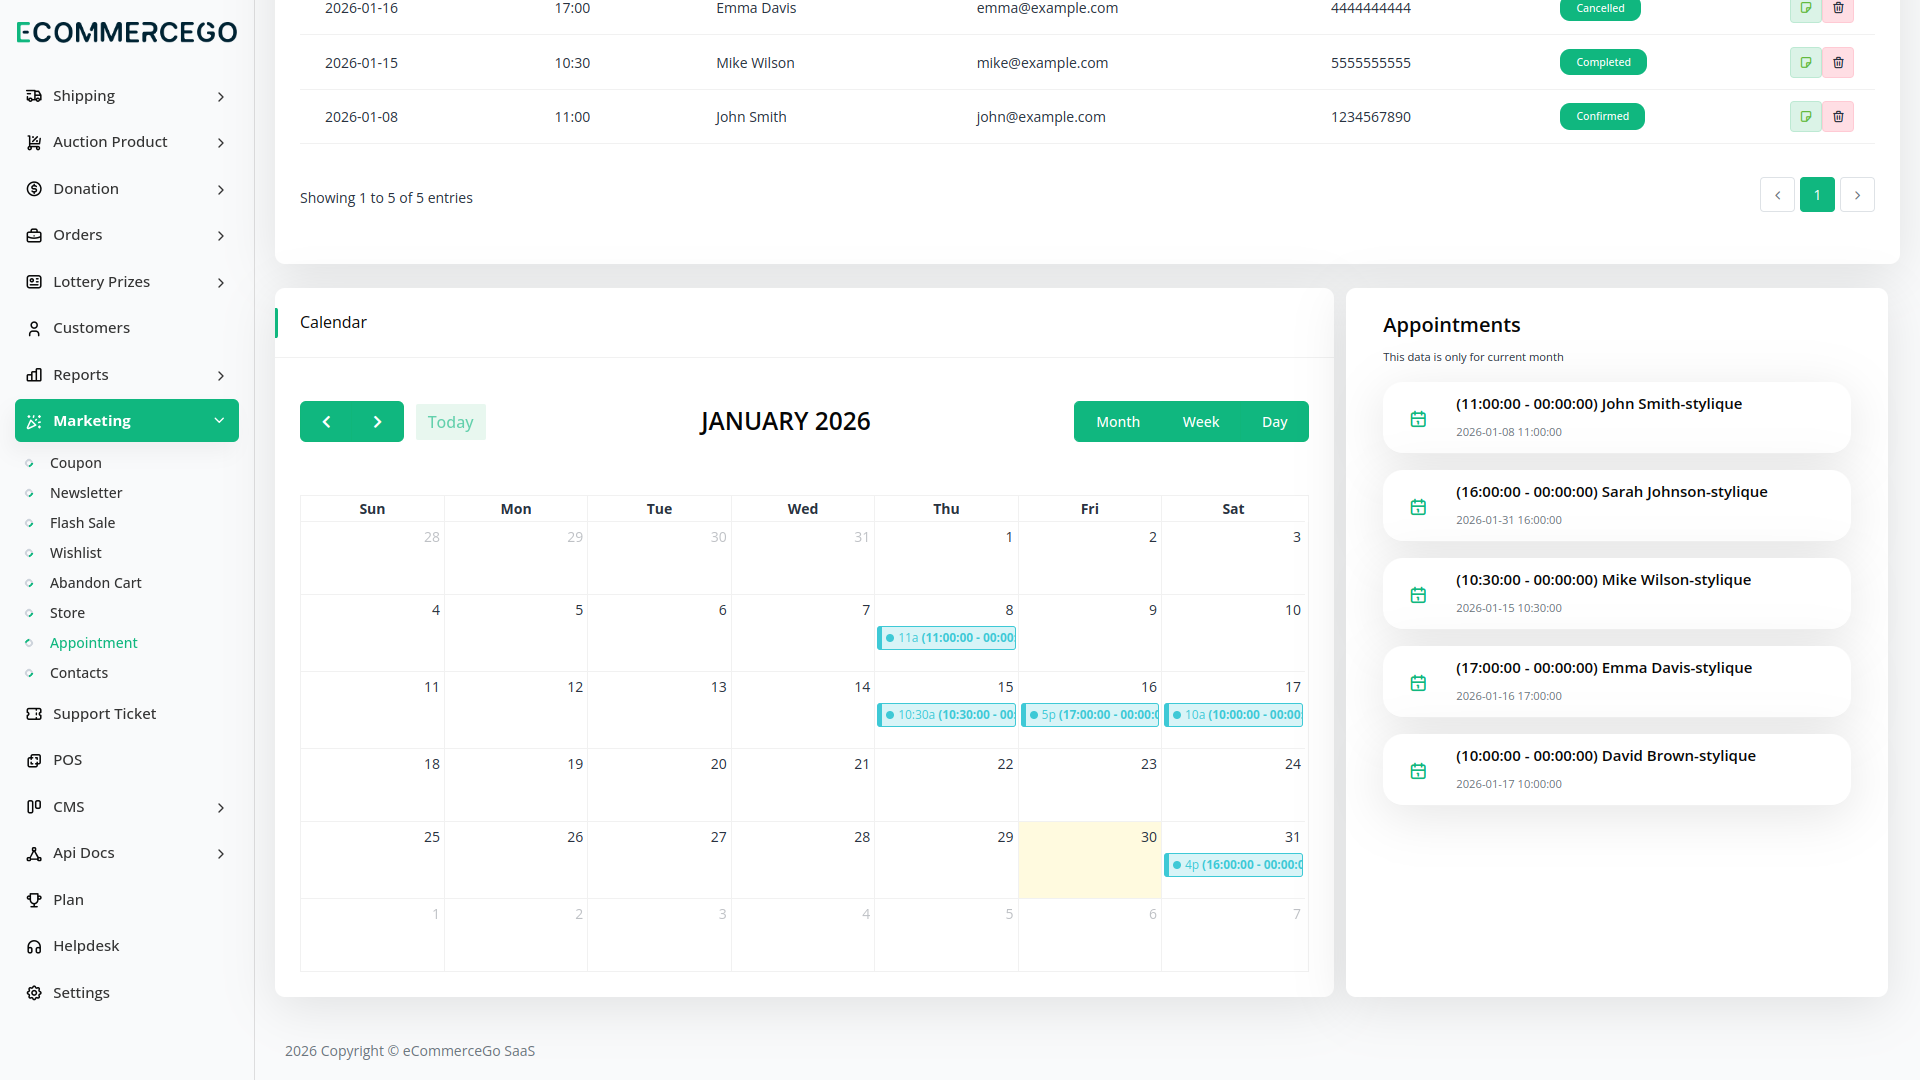Viewport: 1920px width, 1080px height.
Task: Click the POS icon in sidebar
Action: click(34, 760)
